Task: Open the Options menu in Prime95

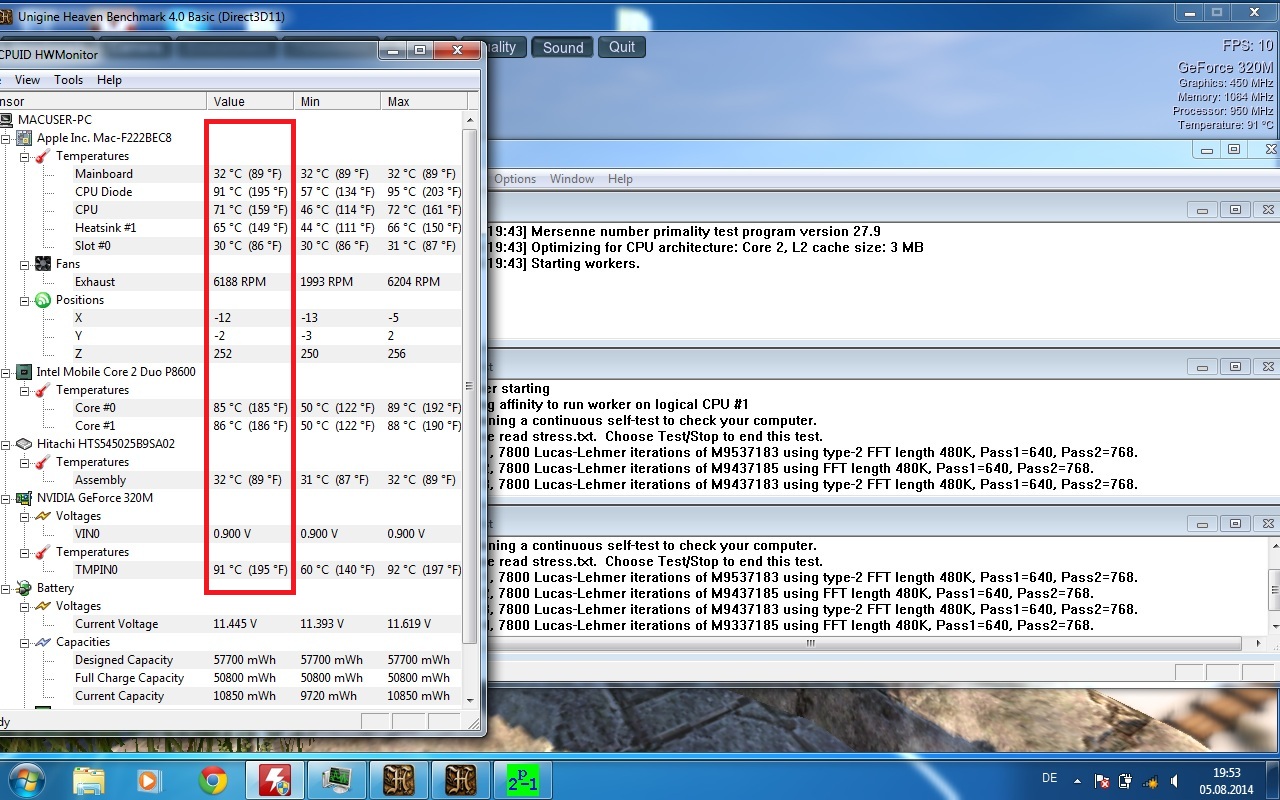Action: 515,179
